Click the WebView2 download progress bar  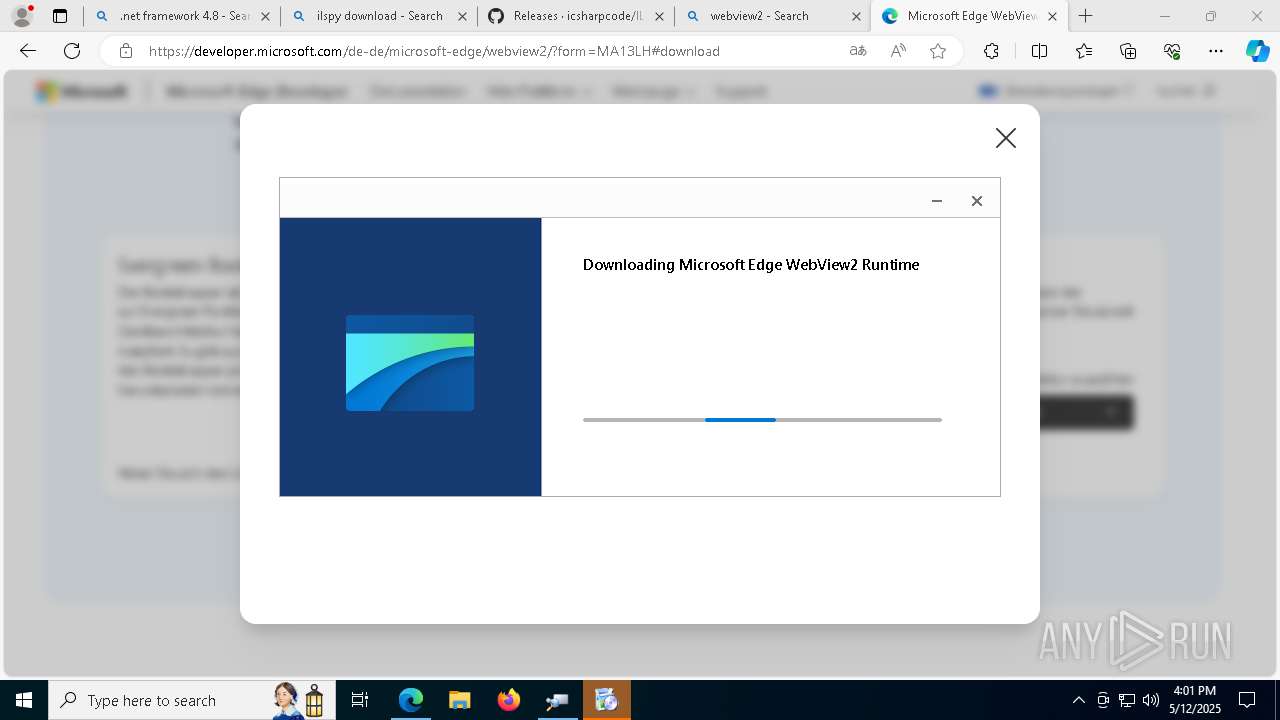point(762,420)
